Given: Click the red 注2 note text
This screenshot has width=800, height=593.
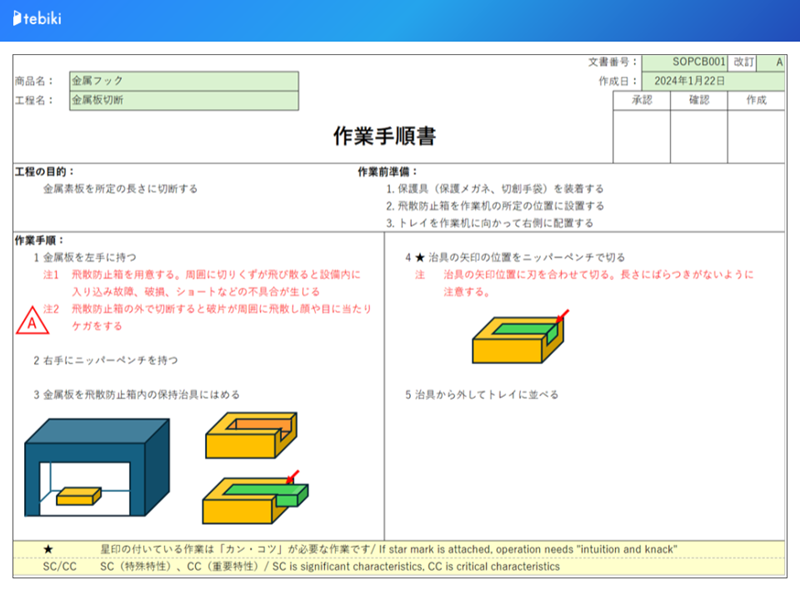Looking at the screenshot, I should pos(207,317).
